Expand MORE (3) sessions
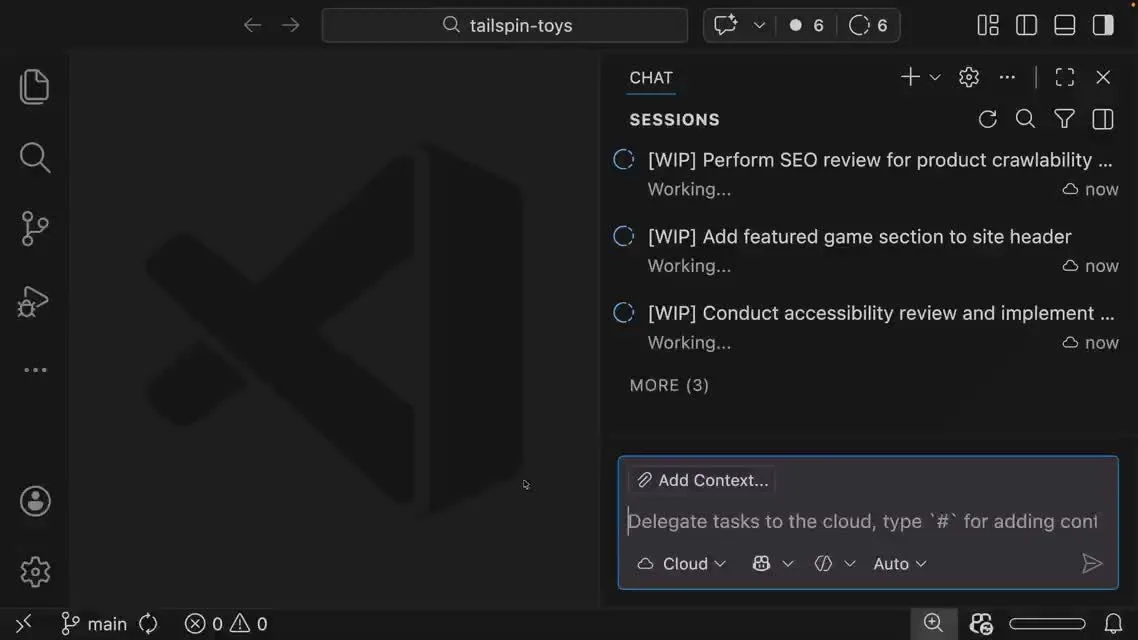1138x640 pixels. click(669, 385)
